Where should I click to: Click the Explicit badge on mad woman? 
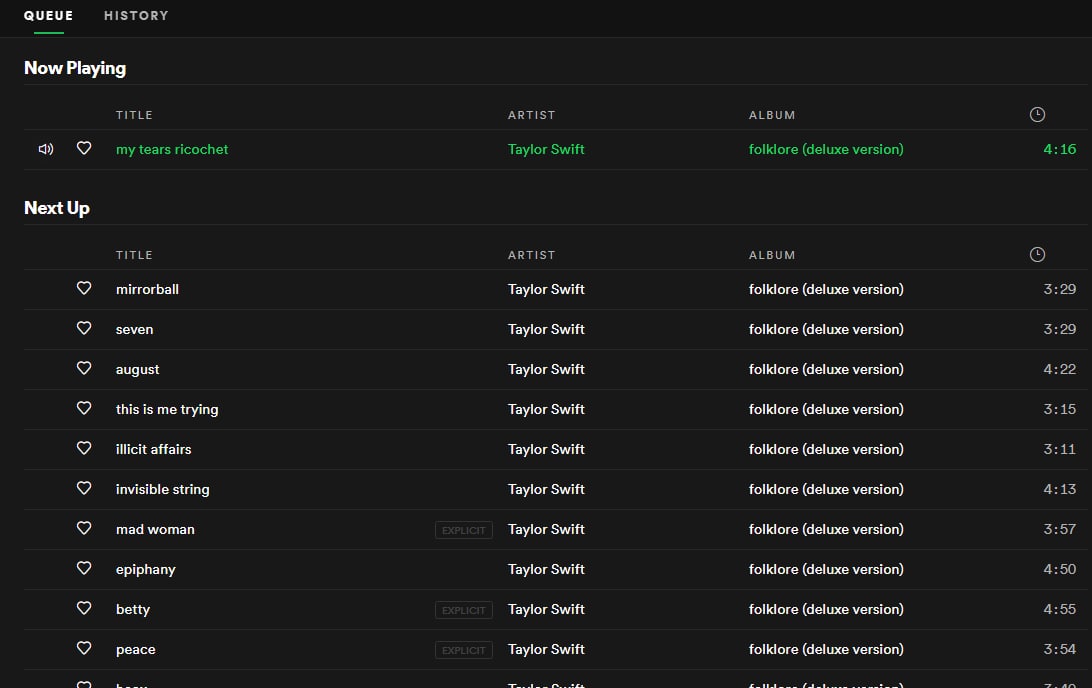pyautogui.click(x=464, y=530)
